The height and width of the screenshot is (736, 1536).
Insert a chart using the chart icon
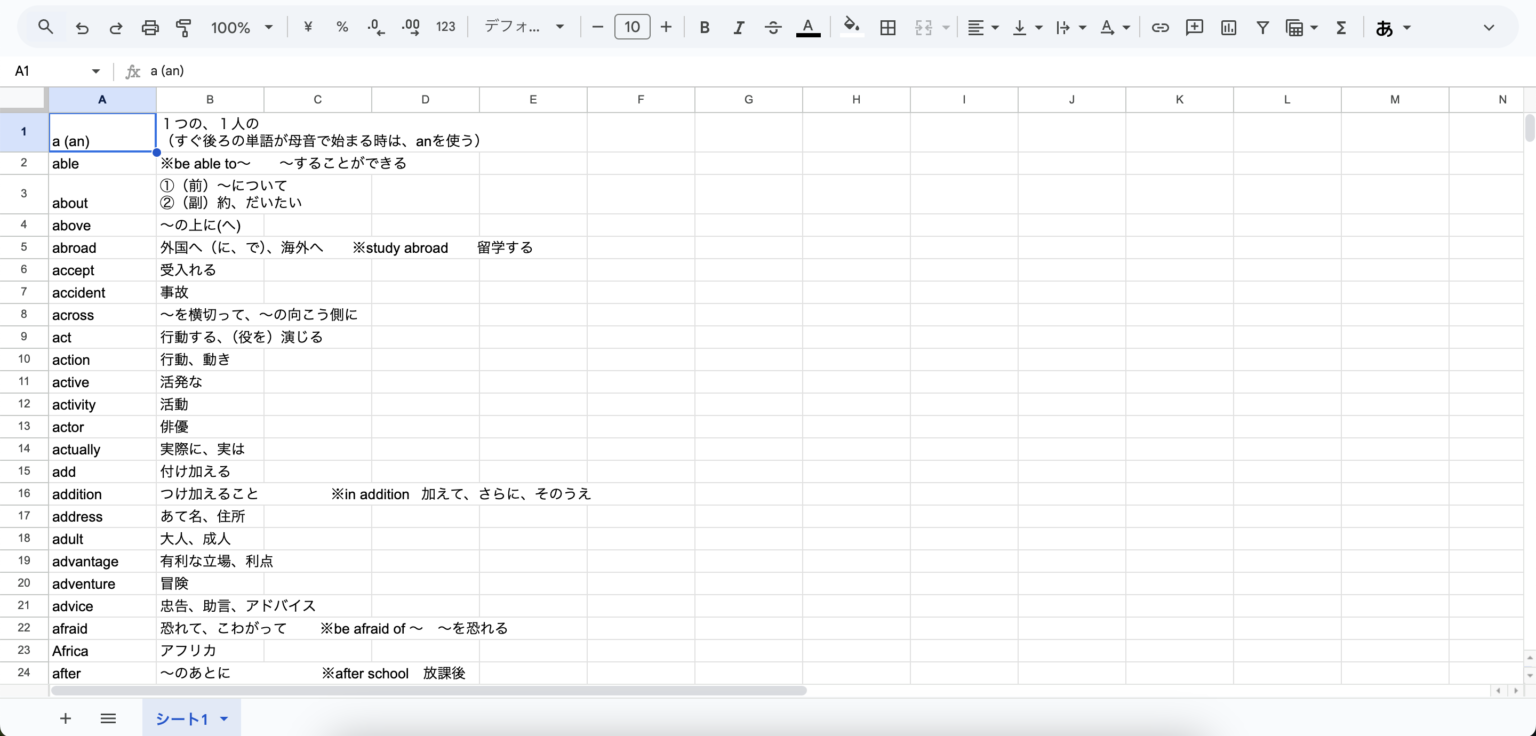click(1228, 28)
